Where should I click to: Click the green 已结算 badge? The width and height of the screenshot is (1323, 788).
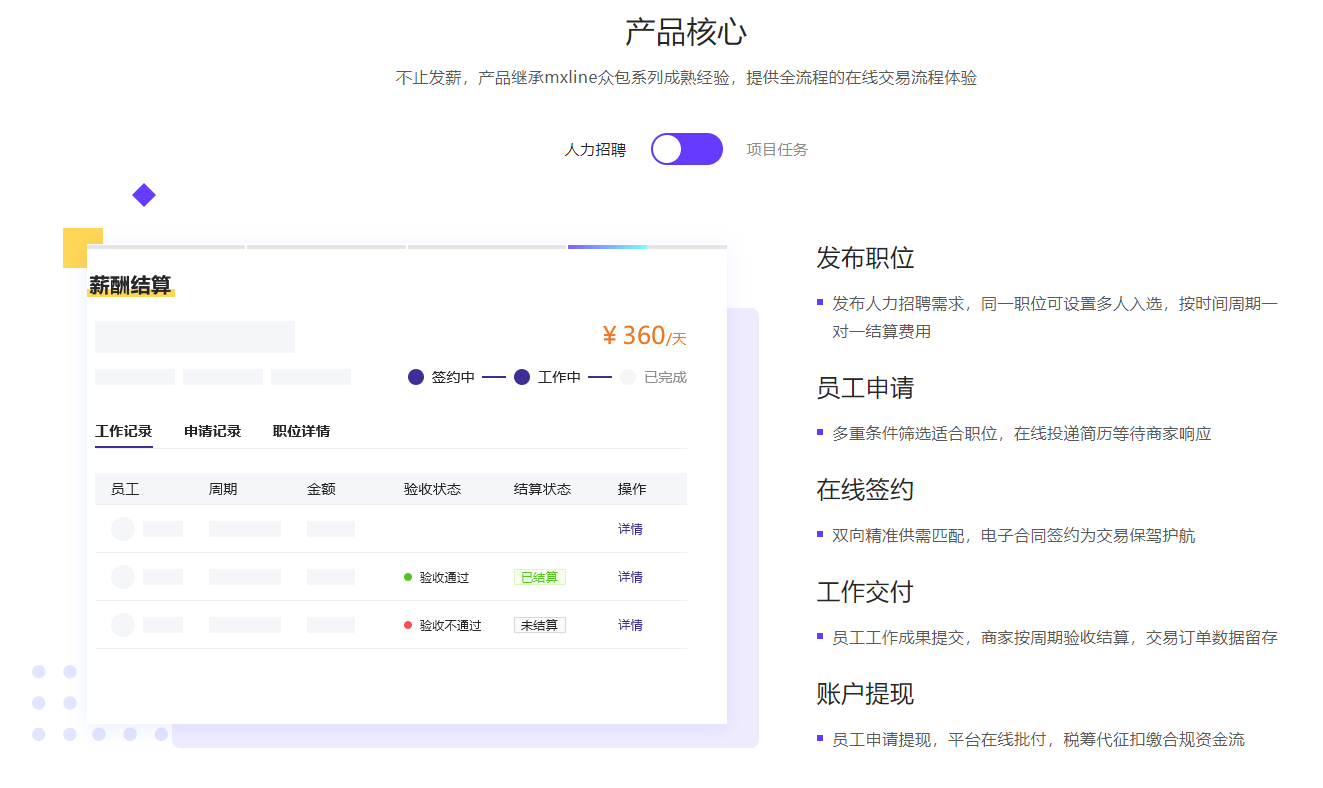click(539, 577)
